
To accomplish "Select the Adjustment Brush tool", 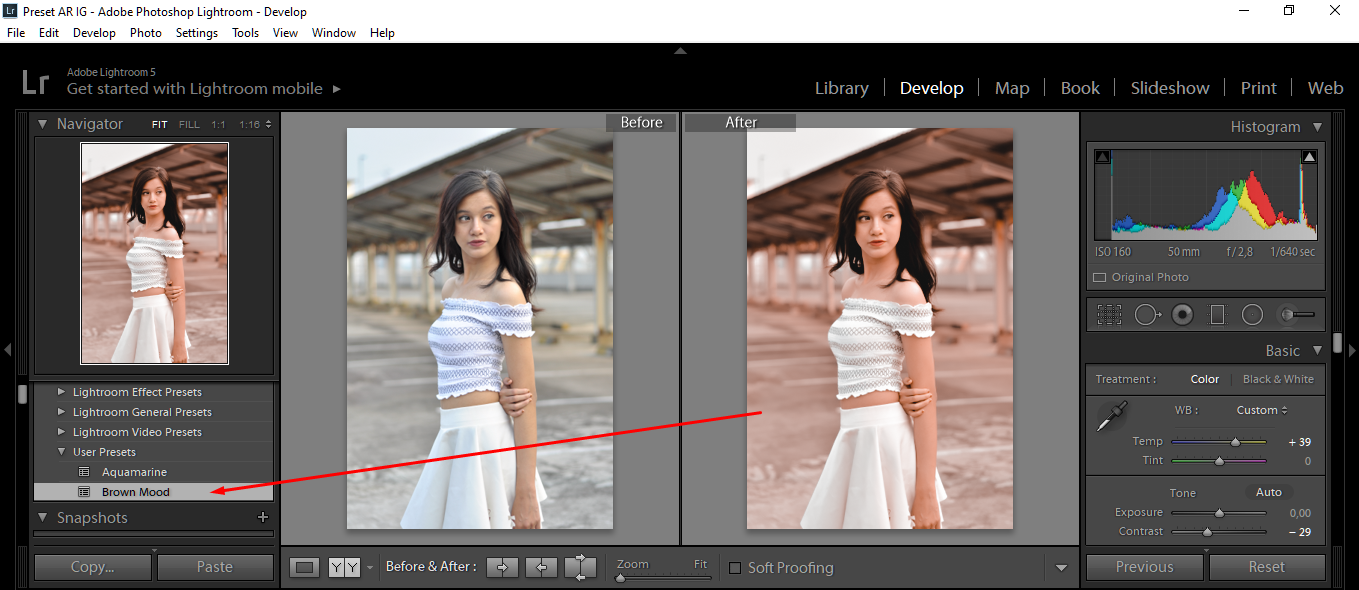I will [x=1297, y=315].
